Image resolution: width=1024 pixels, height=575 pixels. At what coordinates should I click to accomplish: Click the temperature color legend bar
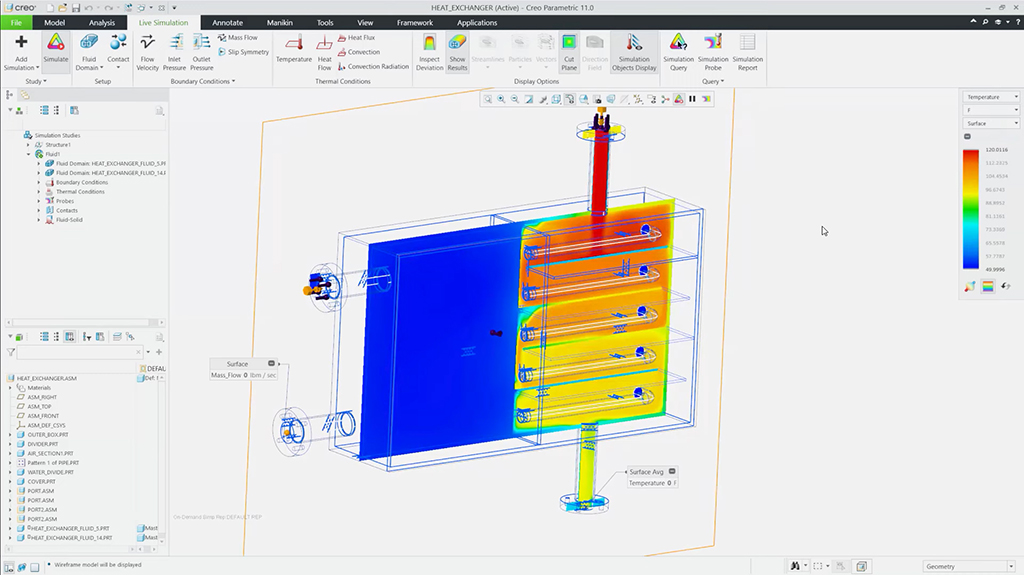[970, 209]
